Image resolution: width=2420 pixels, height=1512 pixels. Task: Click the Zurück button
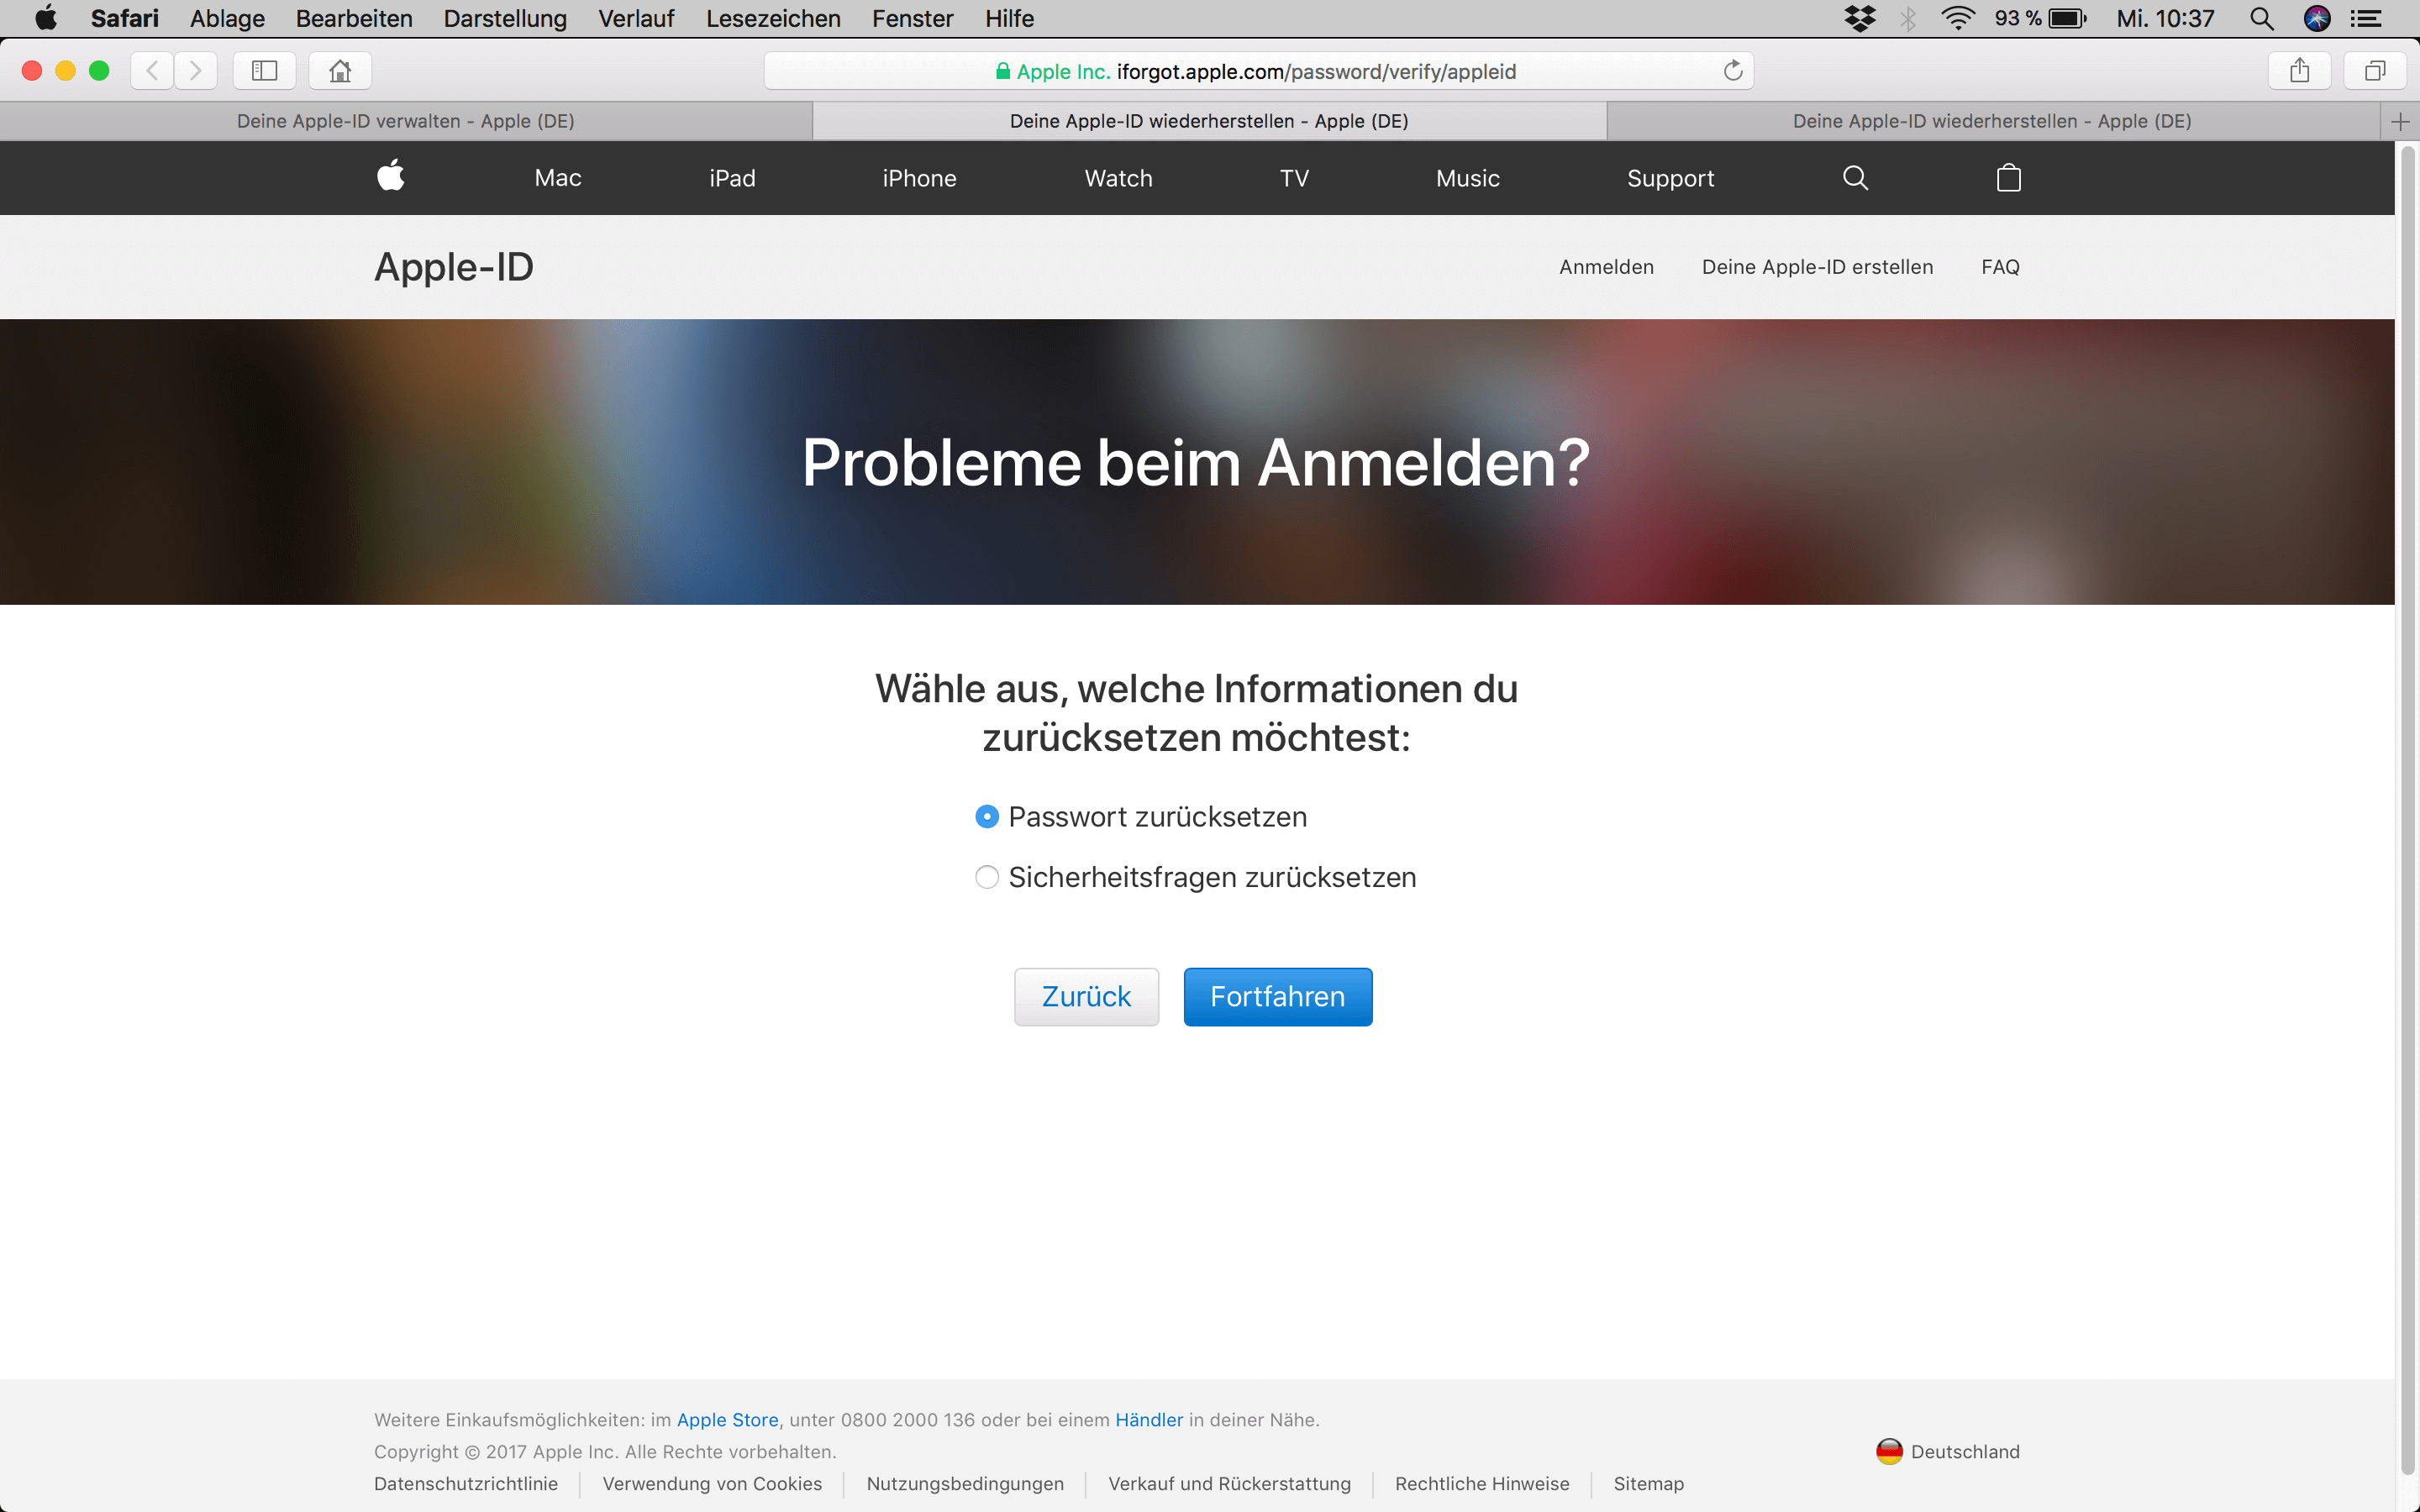(1086, 996)
